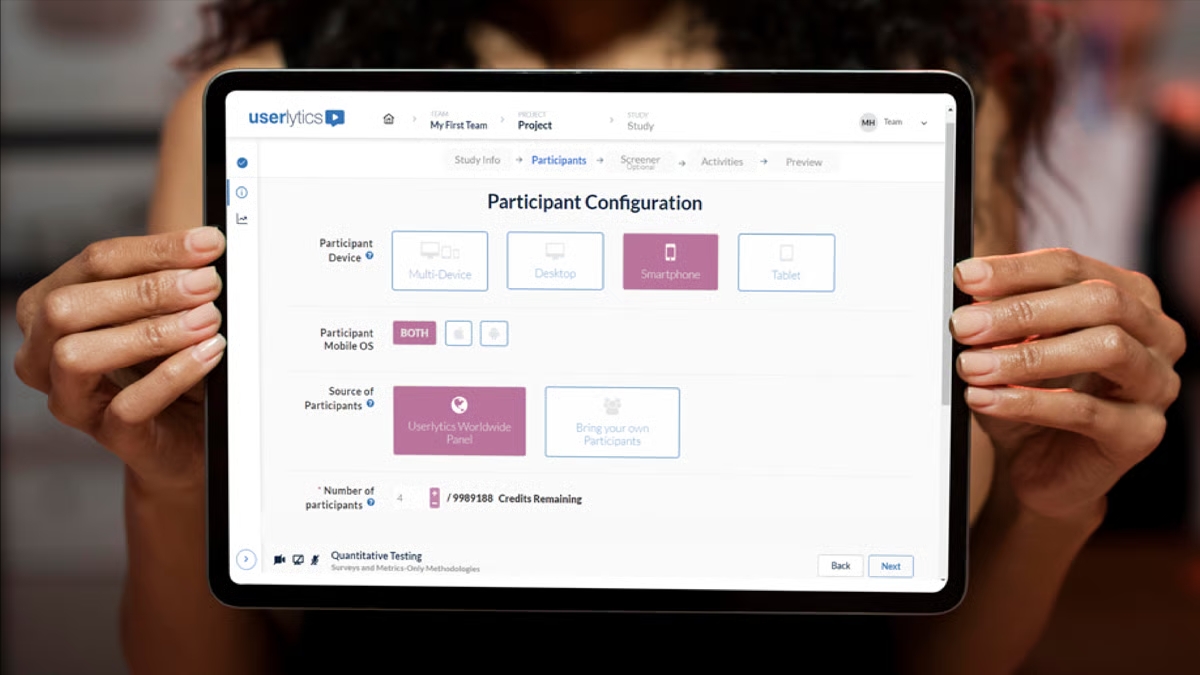Select the Desktop participant device card
This screenshot has width=1200, height=675.
point(555,260)
